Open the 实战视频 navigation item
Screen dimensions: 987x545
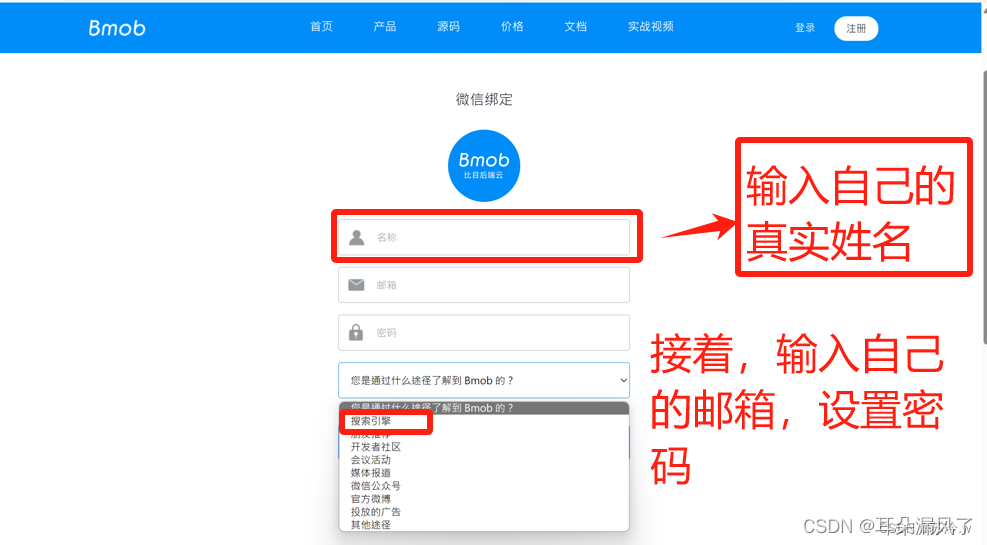point(650,26)
